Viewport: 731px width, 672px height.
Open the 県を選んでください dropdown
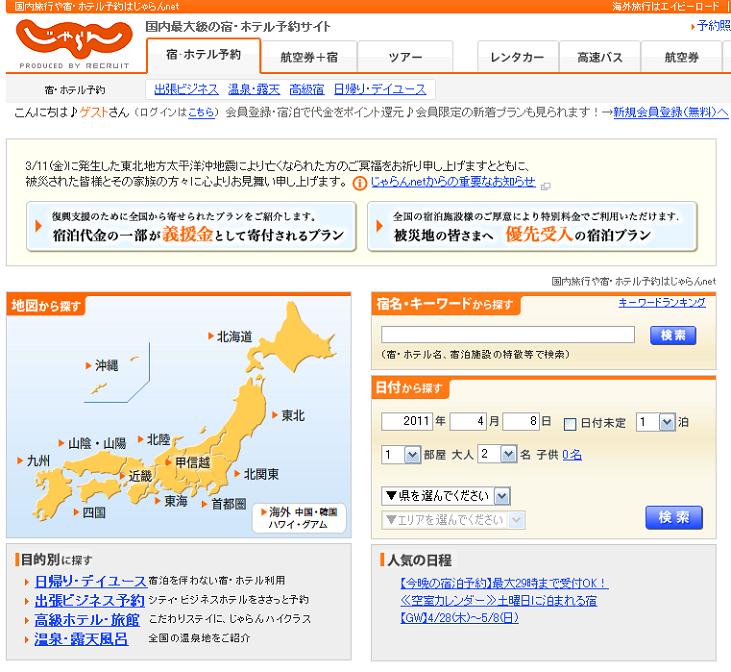click(446, 496)
